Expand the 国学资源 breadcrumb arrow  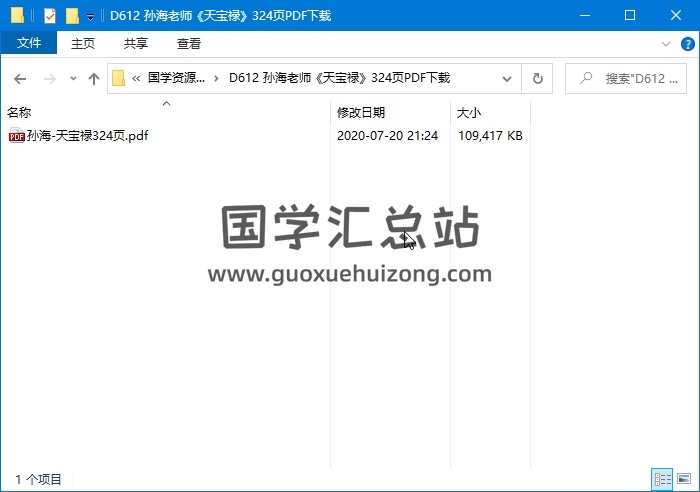point(216,79)
